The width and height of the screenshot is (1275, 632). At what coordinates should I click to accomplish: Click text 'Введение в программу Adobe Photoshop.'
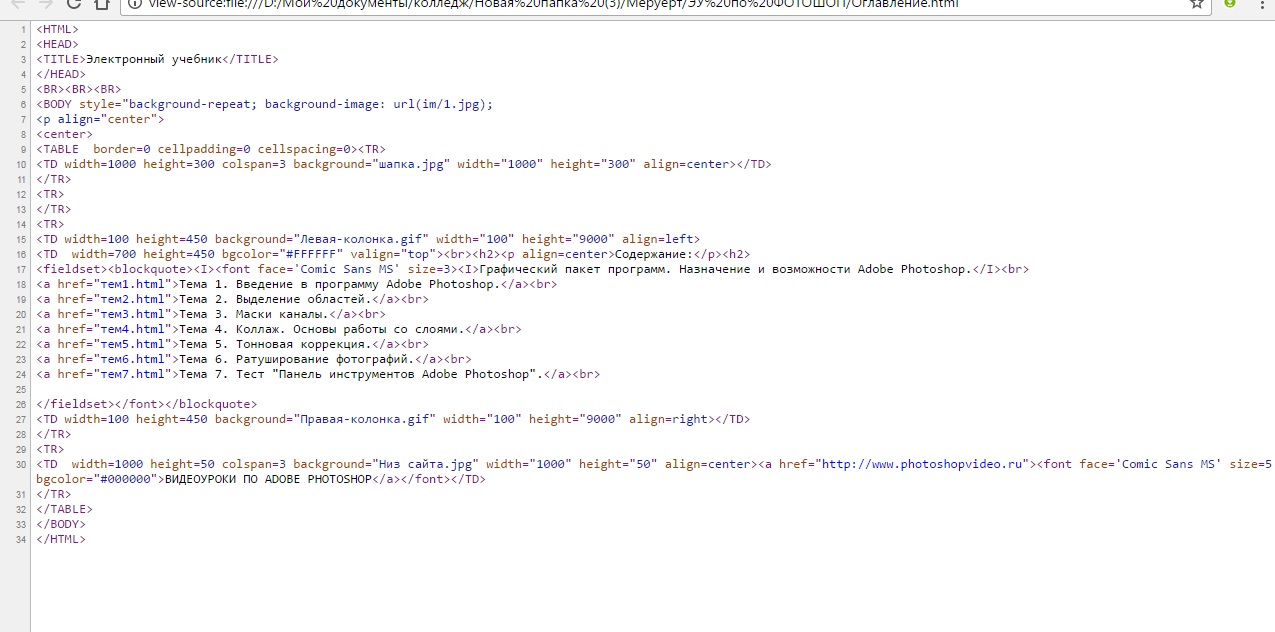coord(368,284)
